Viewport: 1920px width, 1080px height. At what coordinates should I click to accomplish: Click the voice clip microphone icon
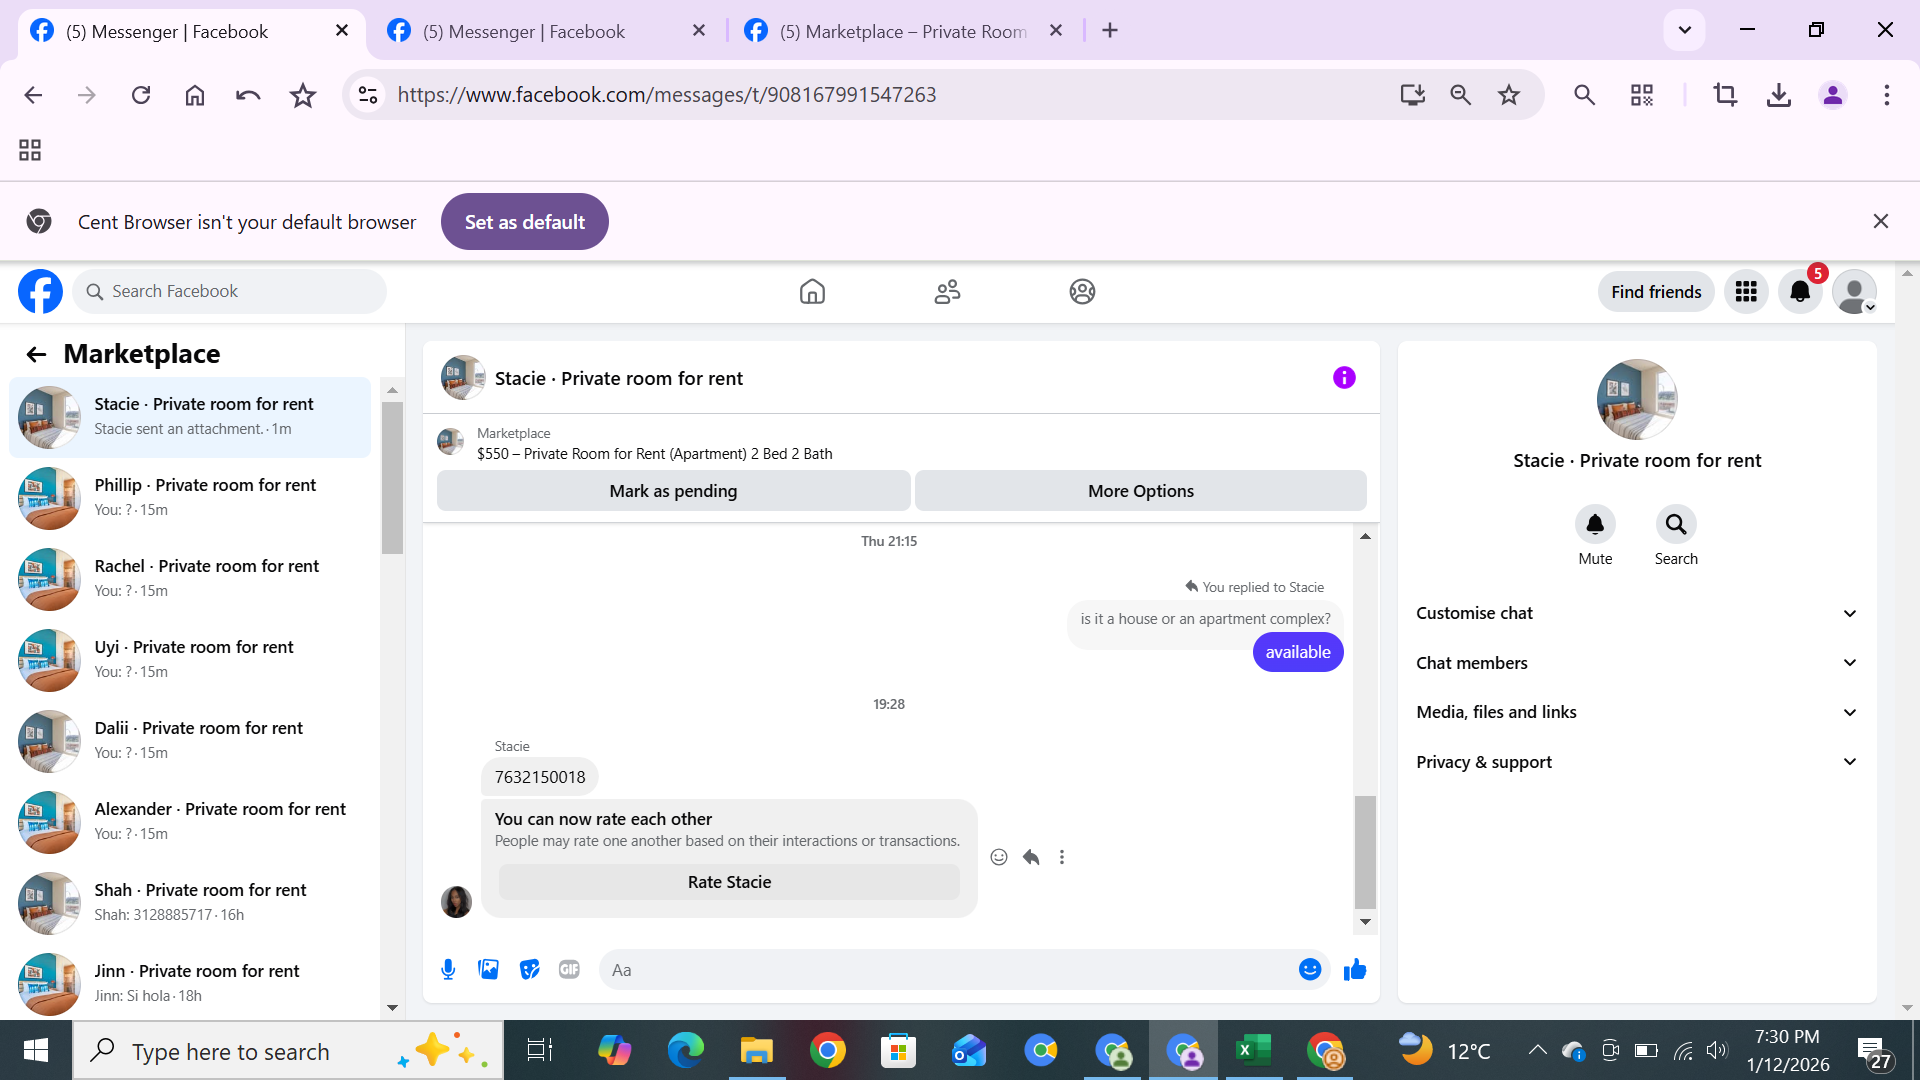tap(448, 969)
